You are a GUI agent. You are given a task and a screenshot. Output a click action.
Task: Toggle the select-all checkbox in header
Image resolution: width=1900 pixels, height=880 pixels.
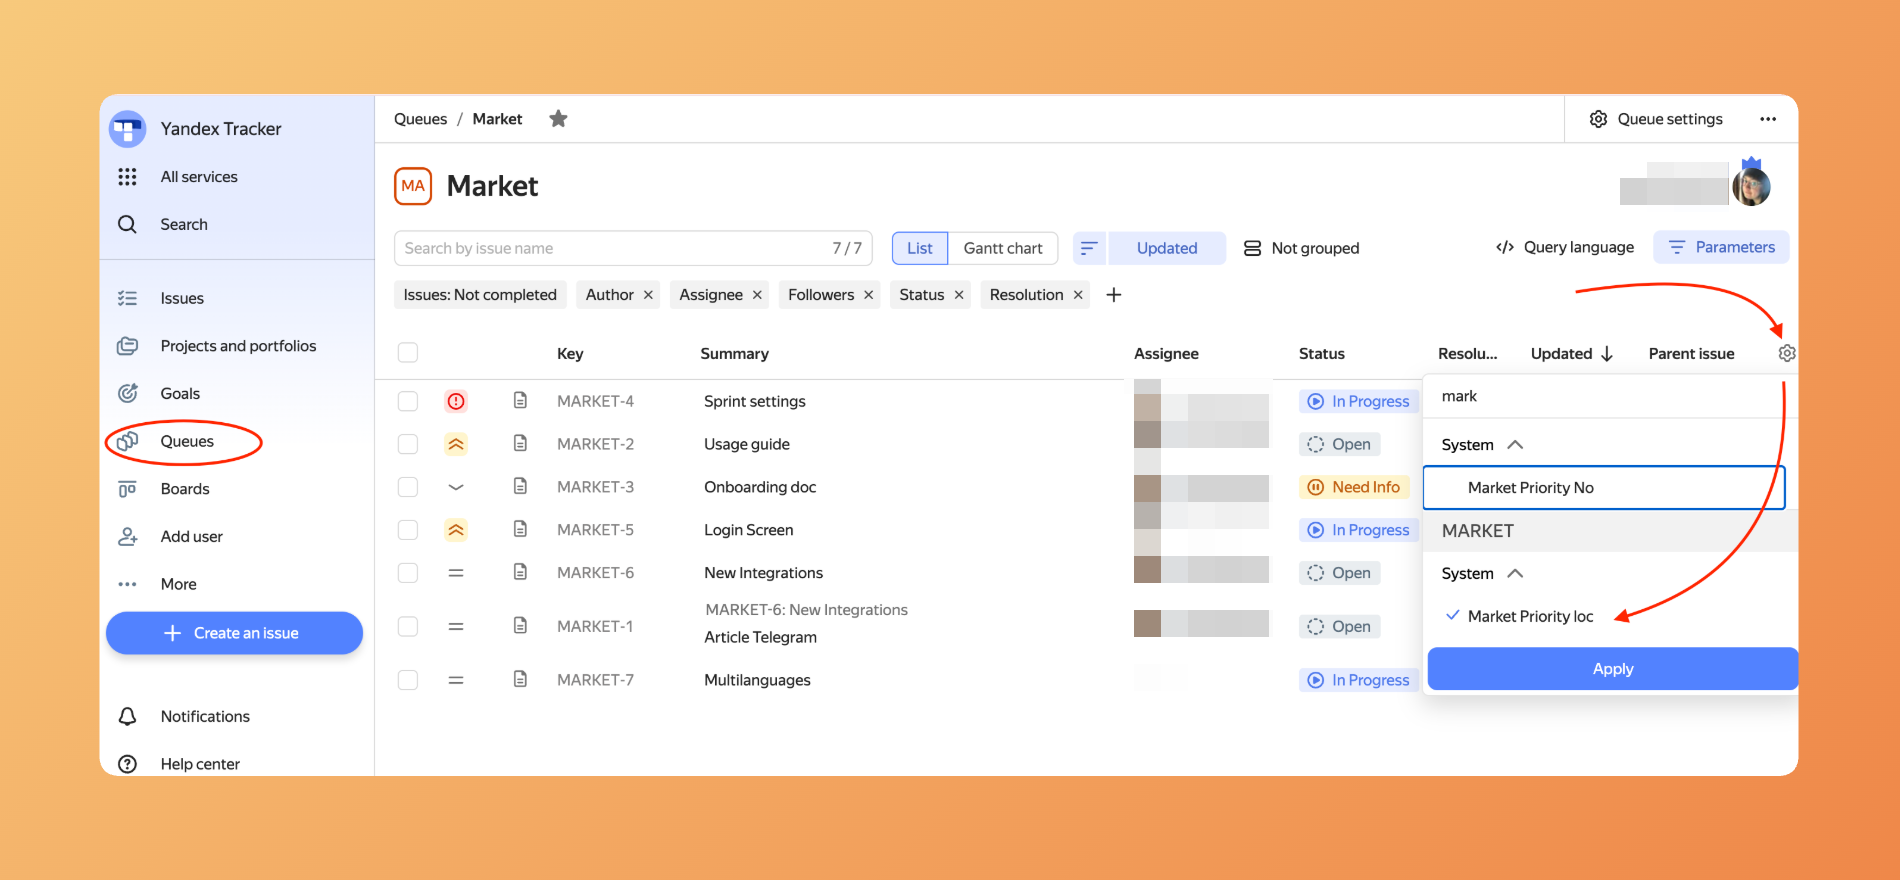tap(408, 353)
